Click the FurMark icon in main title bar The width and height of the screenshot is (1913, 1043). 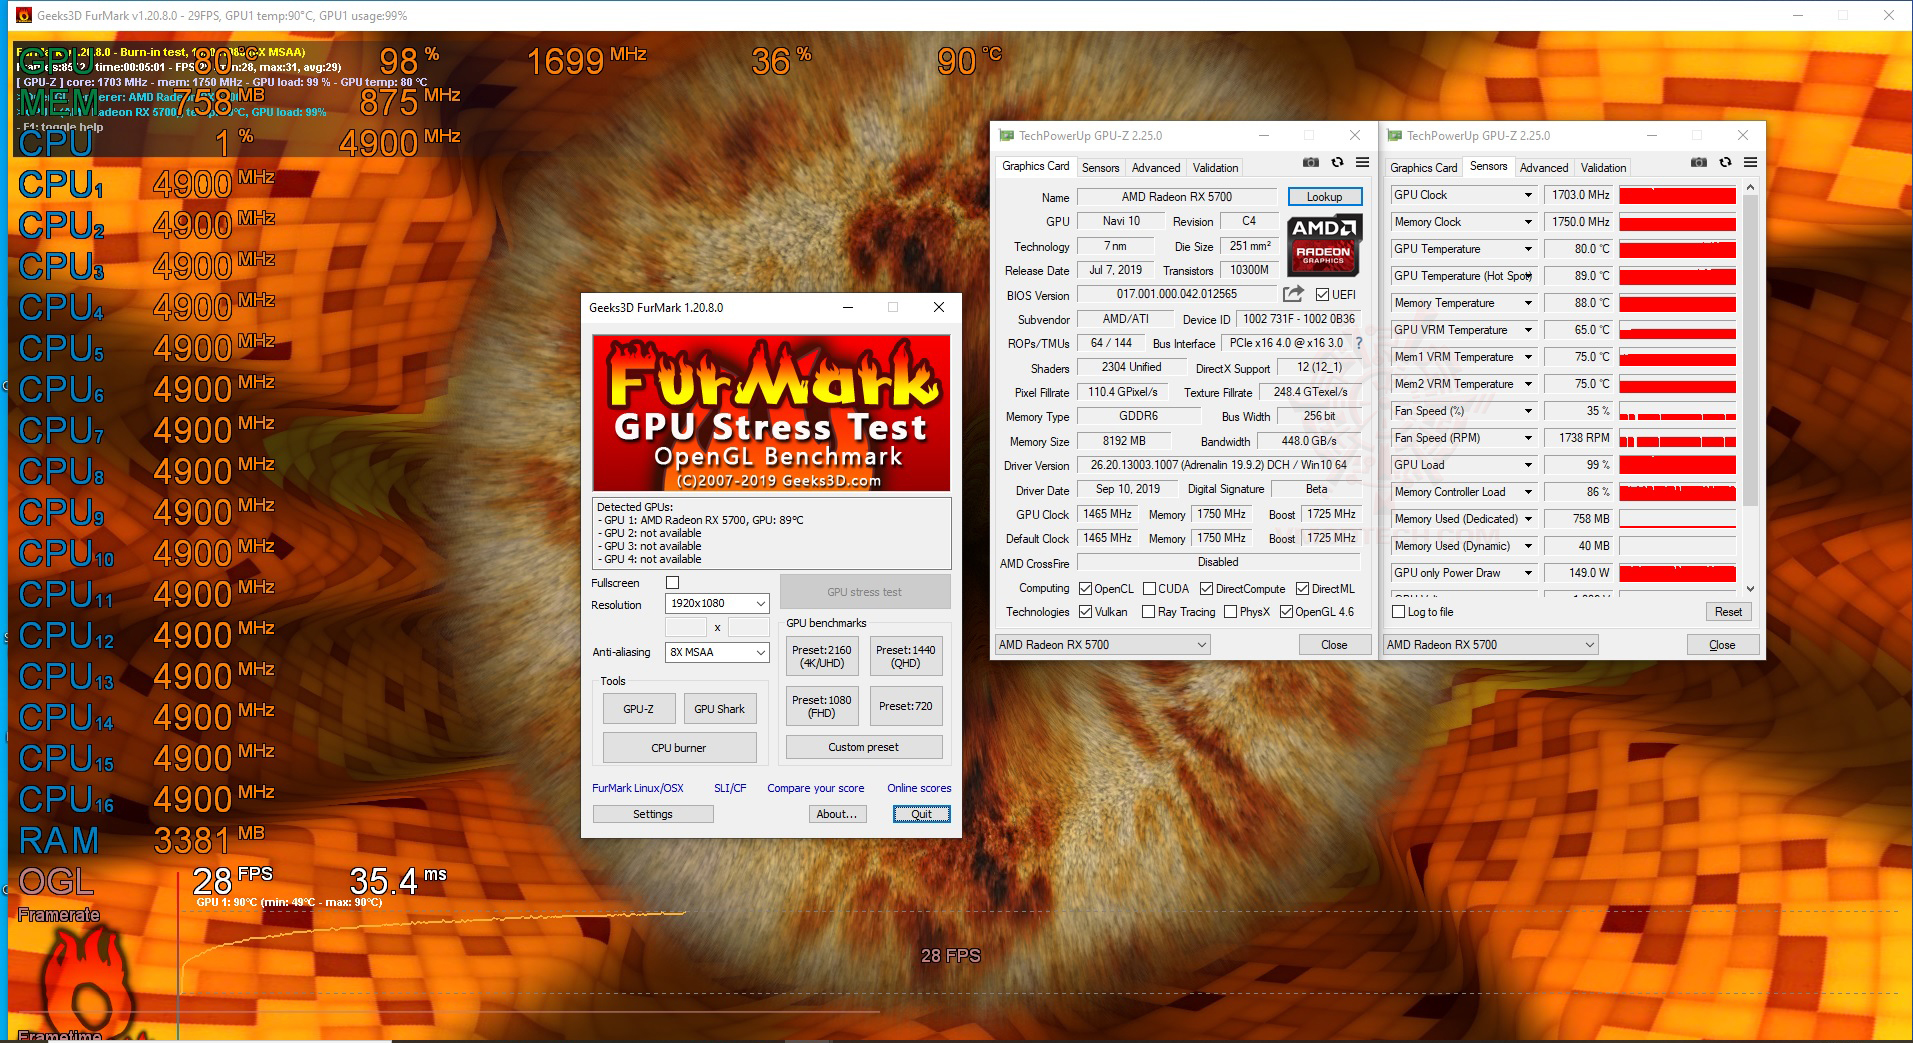click(23, 15)
